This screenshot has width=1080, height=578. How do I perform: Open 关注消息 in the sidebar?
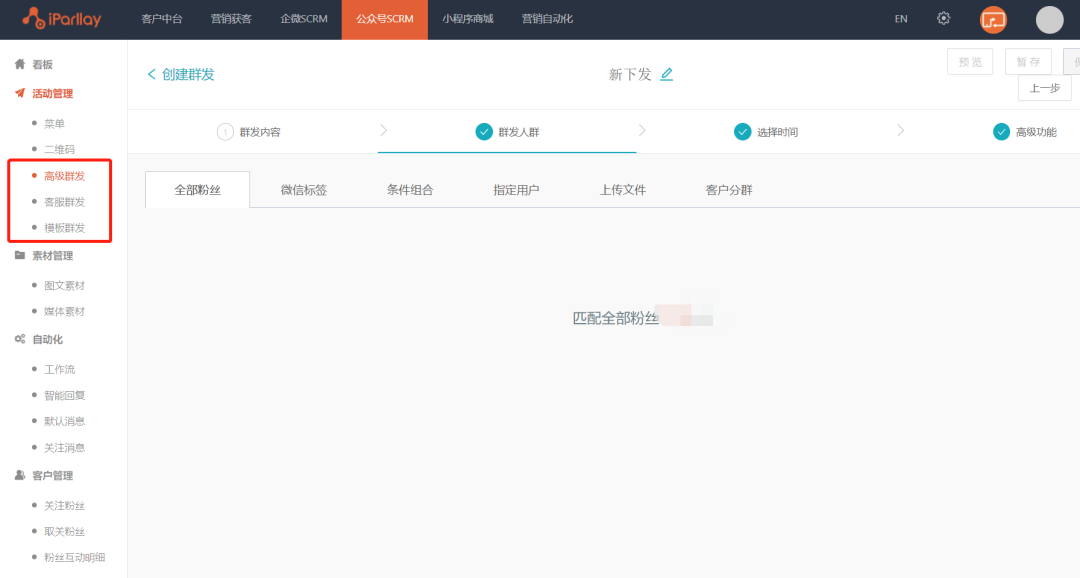65,448
